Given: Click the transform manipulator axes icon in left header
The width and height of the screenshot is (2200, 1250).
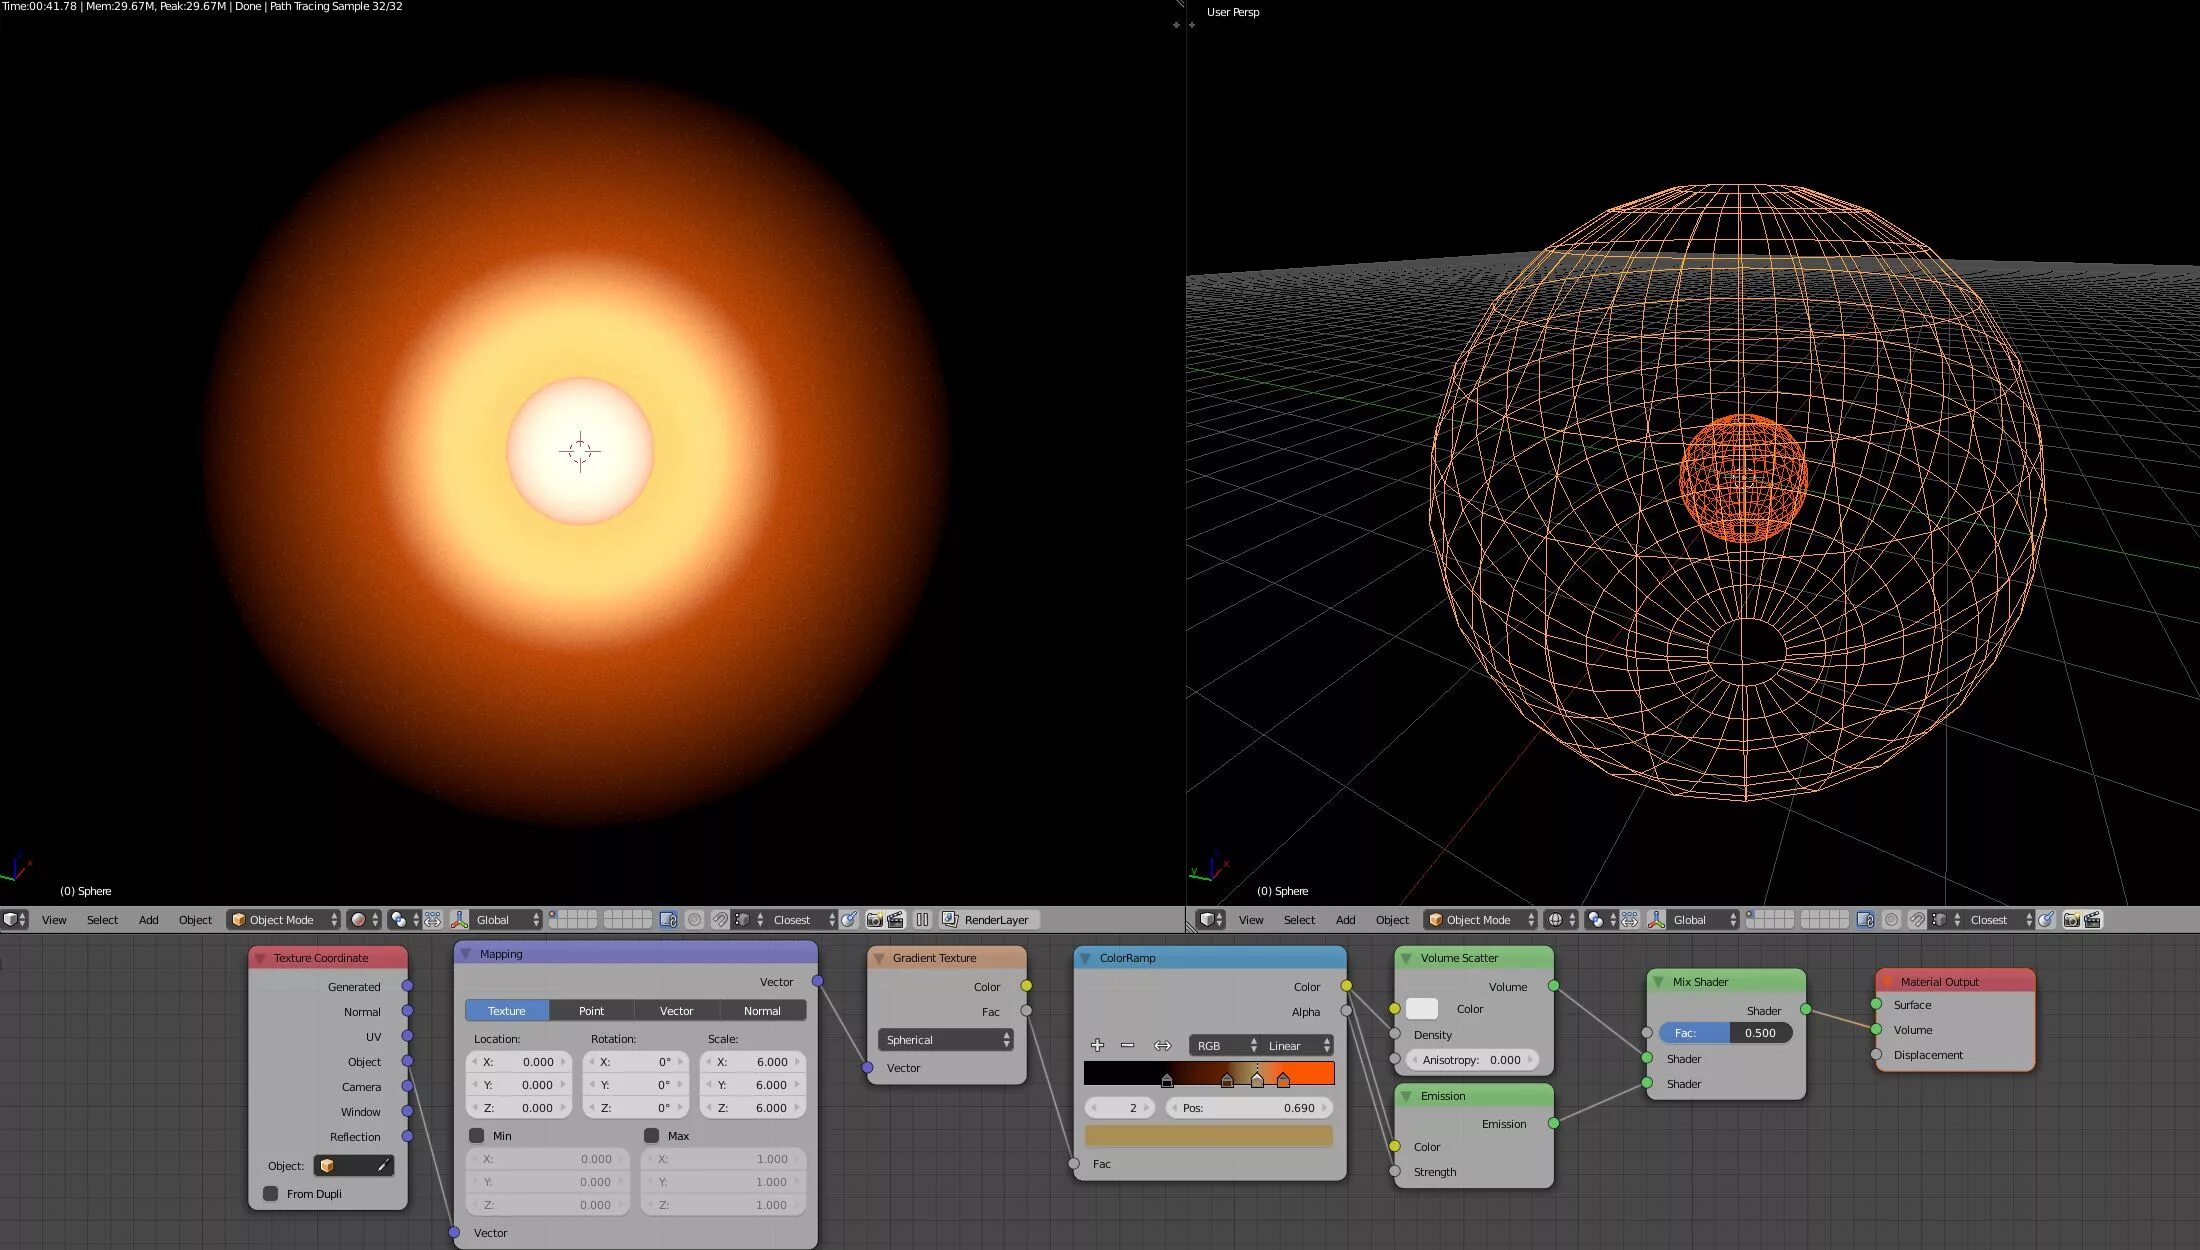Looking at the screenshot, I should click(x=460, y=920).
